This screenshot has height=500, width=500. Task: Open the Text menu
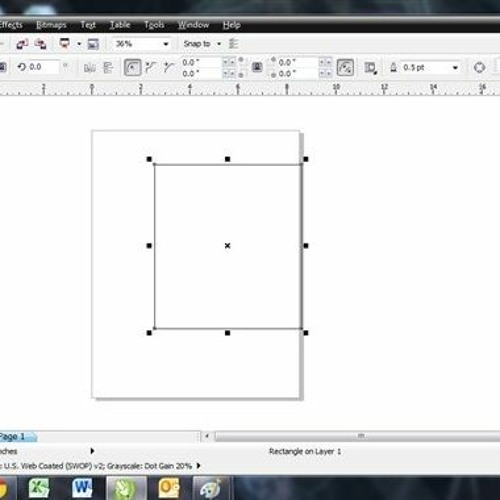(x=88, y=25)
